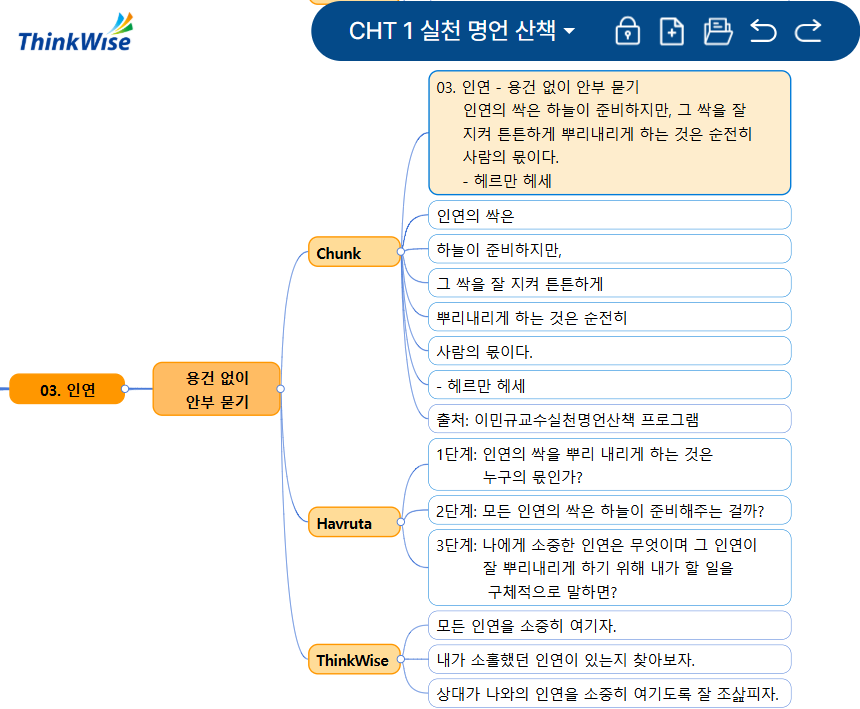Click the 모든 인연을 소중히 여기자 node
Viewport: 860px width, 709px height.
point(610,625)
